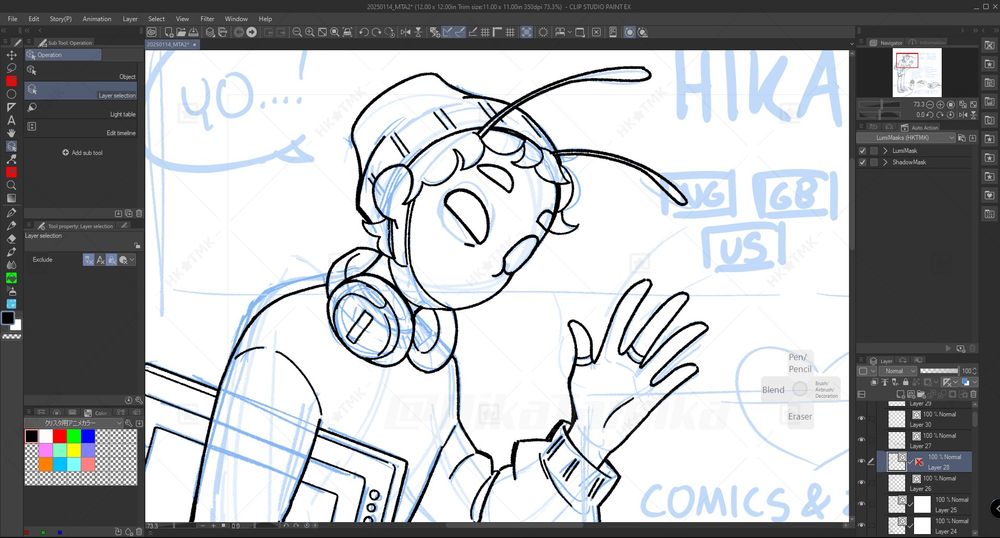Delete sub tool trash icon

pyautogui.click(x=139, y=213)
